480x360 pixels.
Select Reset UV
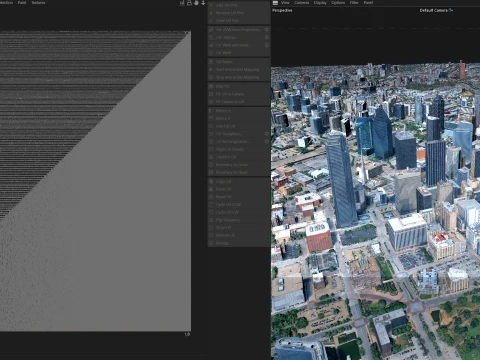click(239, 197)
